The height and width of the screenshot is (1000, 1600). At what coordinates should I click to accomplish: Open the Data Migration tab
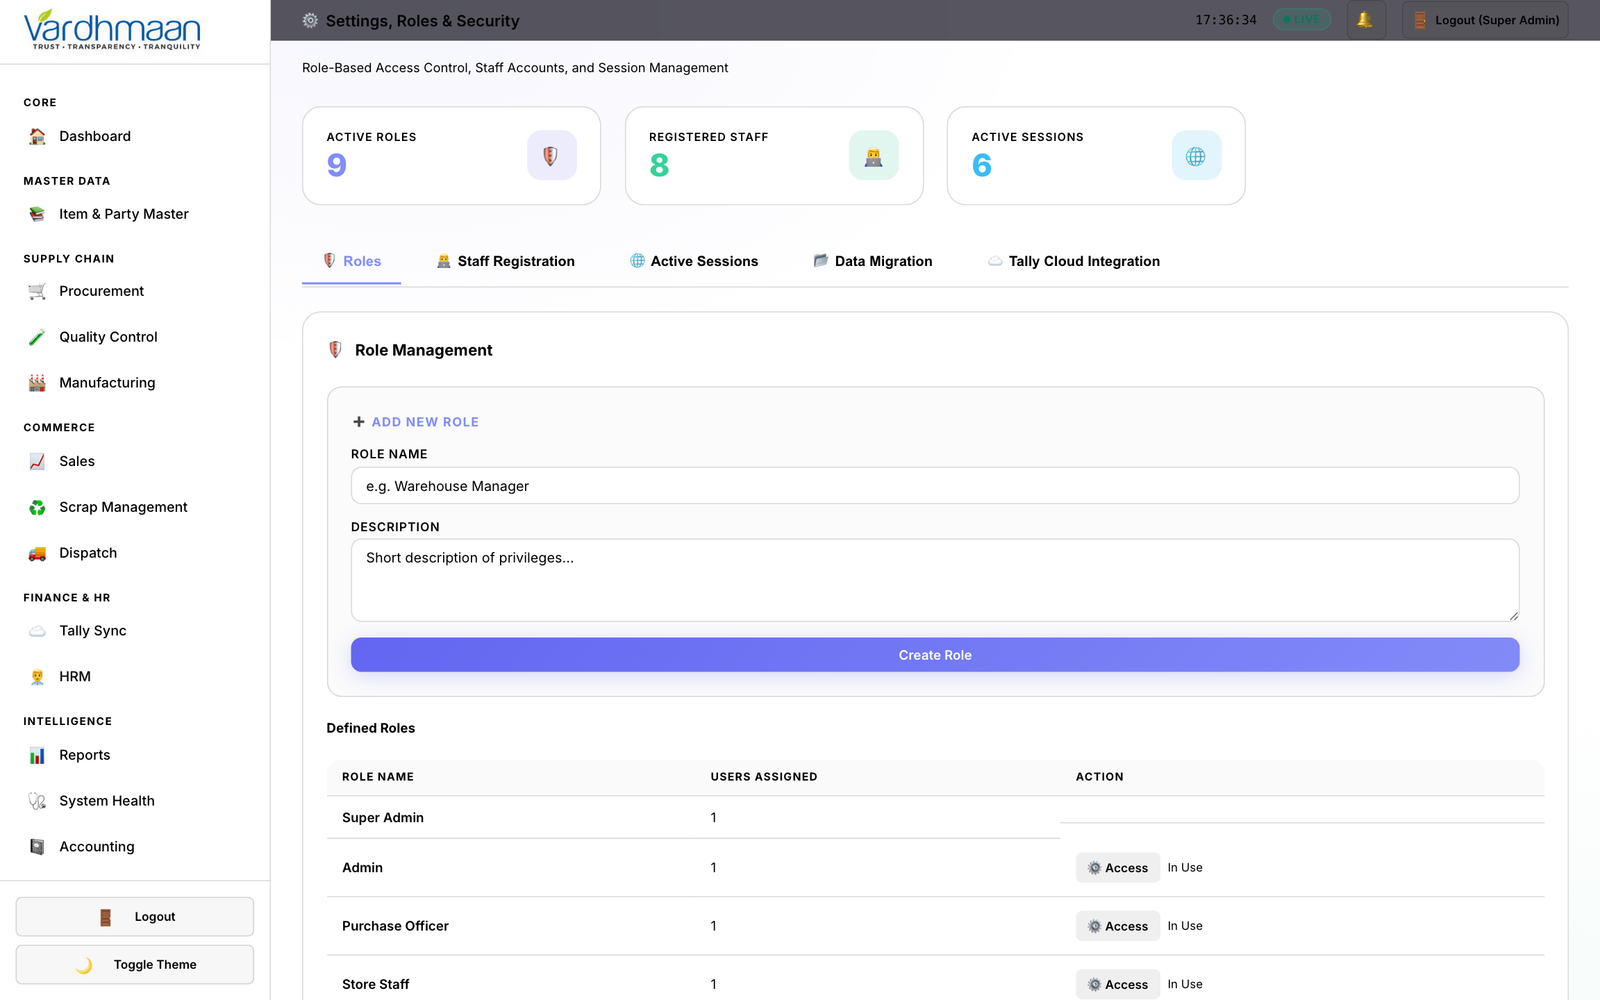(873, 261)
